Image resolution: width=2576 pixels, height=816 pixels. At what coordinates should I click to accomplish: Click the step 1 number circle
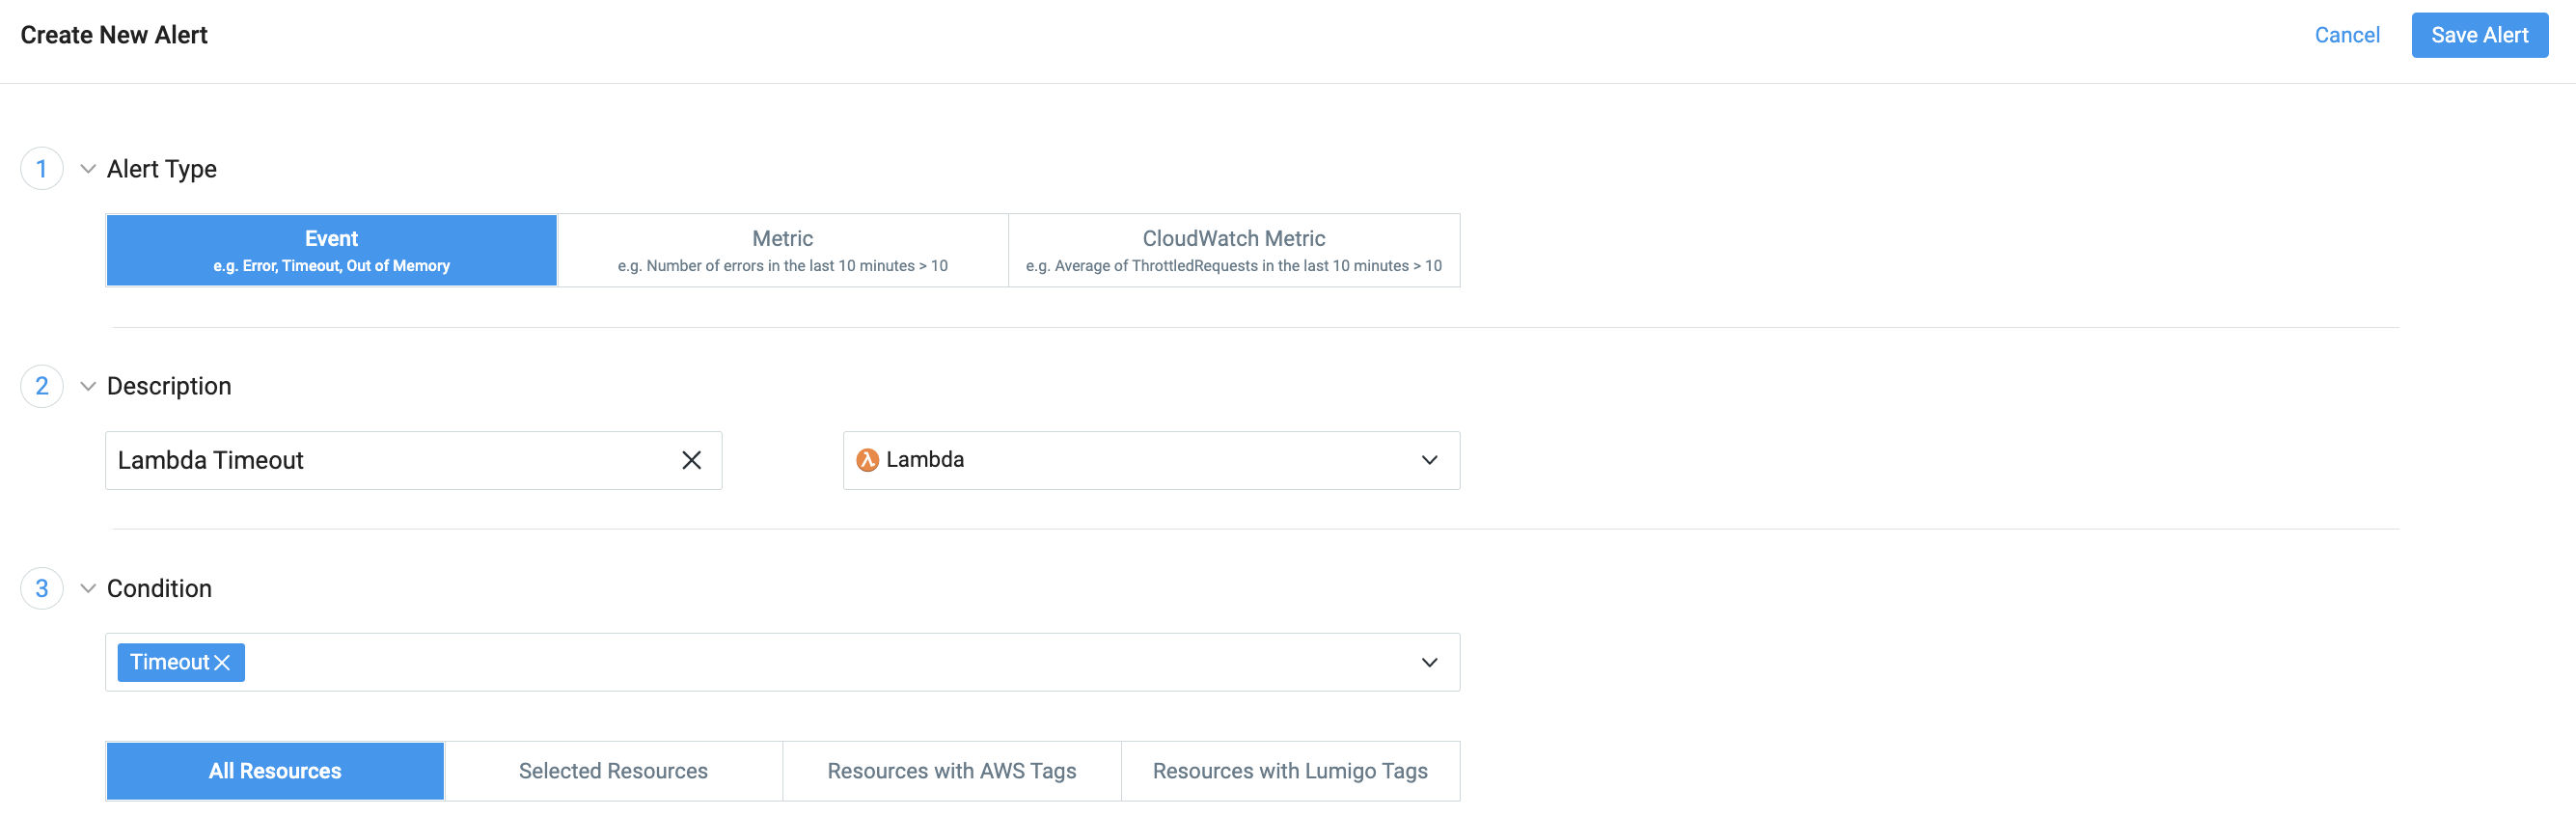42,169
